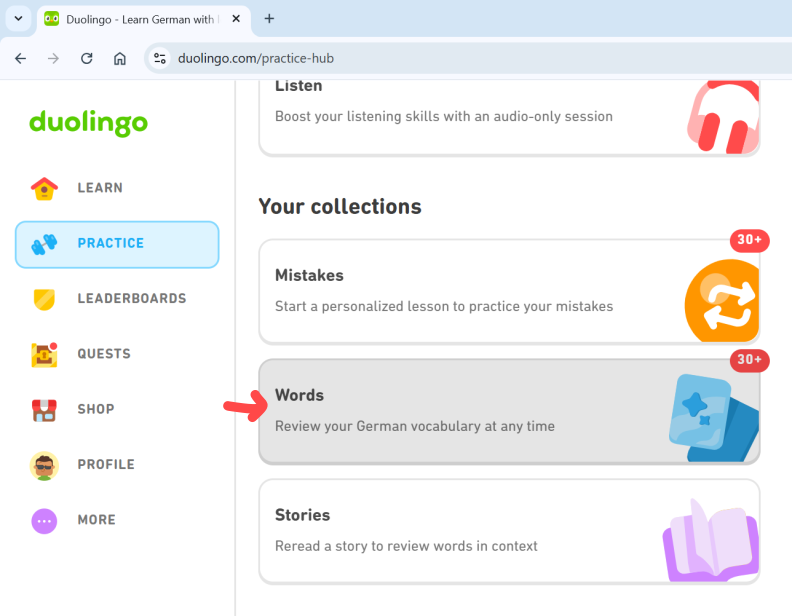Click the browser forward arrow

(x=54, y=59)
